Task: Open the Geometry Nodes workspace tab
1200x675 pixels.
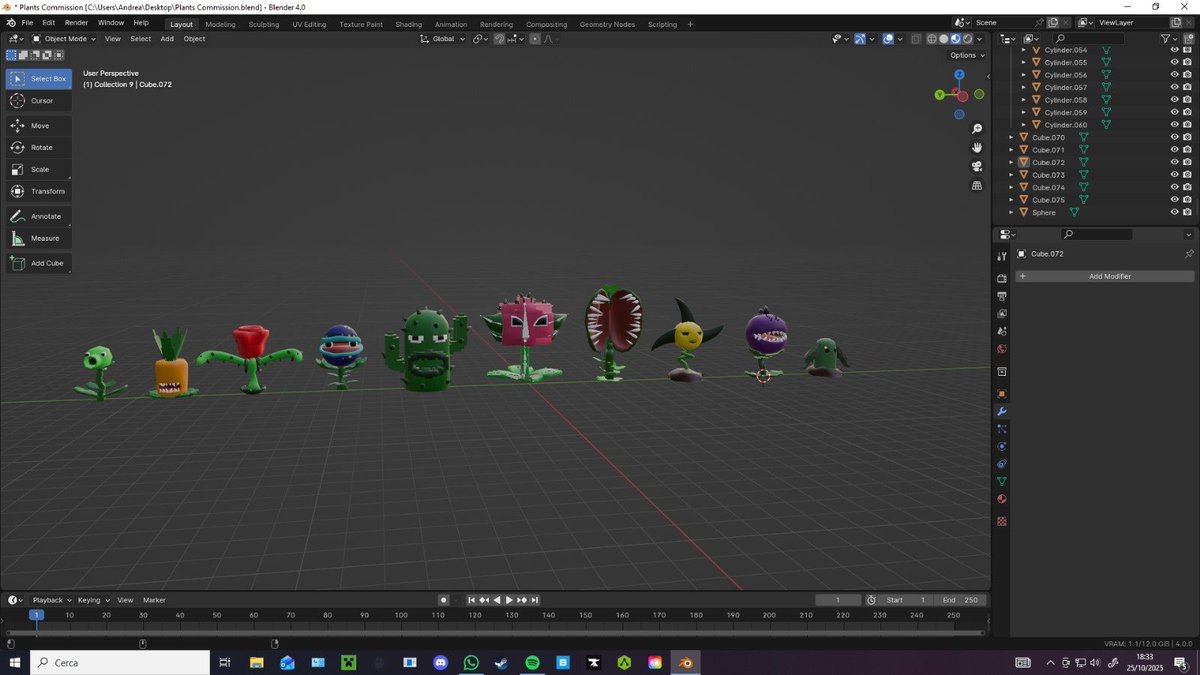Action: click(605, 24)
